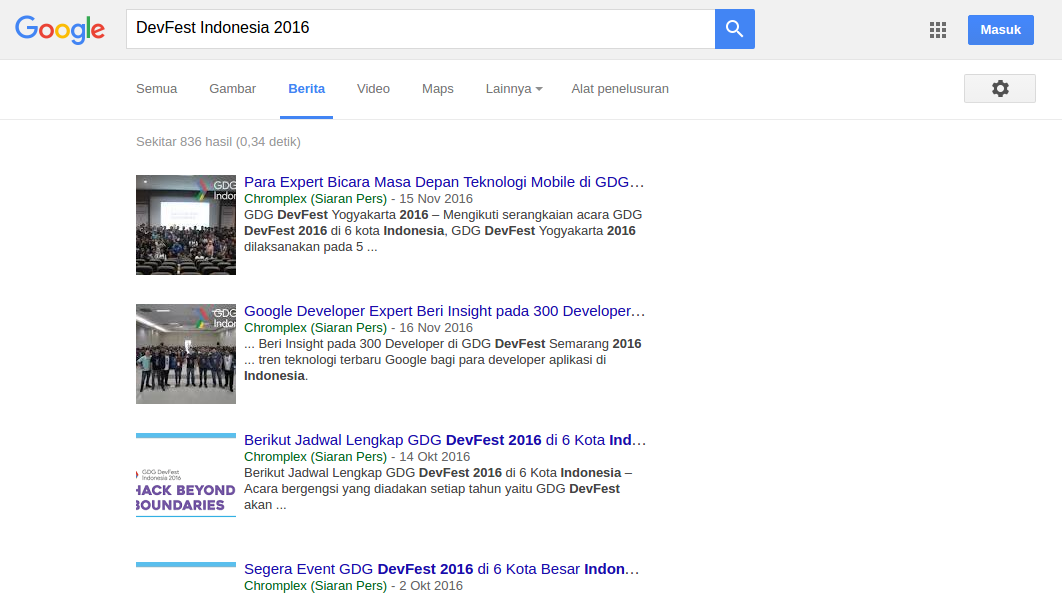The width and height of the screenshot is (1062, 597).
Task: Open 'Berikut Jadwal Lengkap GDG DevFest 2016' result
Action: click(445, 440)
